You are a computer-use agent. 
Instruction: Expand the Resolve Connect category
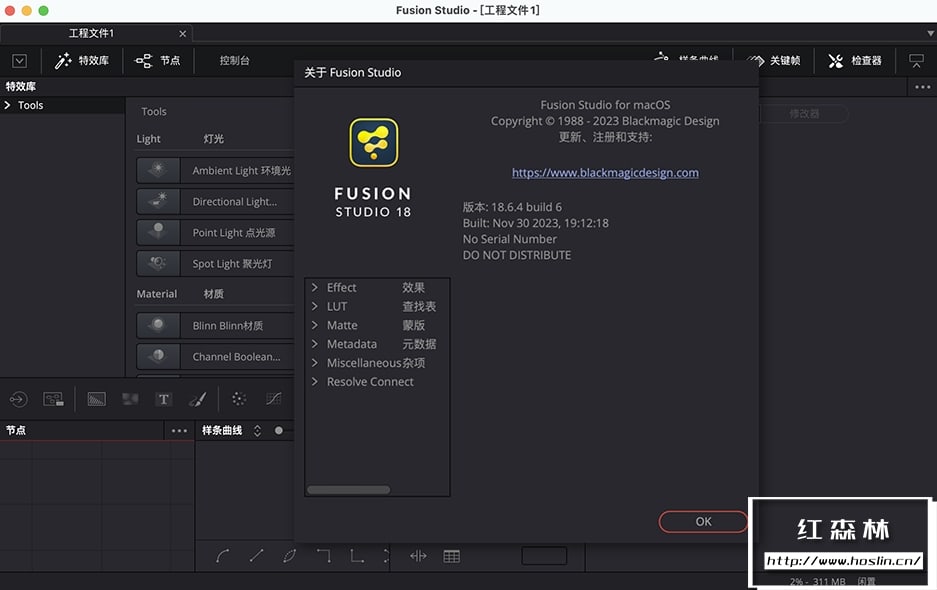314,381
